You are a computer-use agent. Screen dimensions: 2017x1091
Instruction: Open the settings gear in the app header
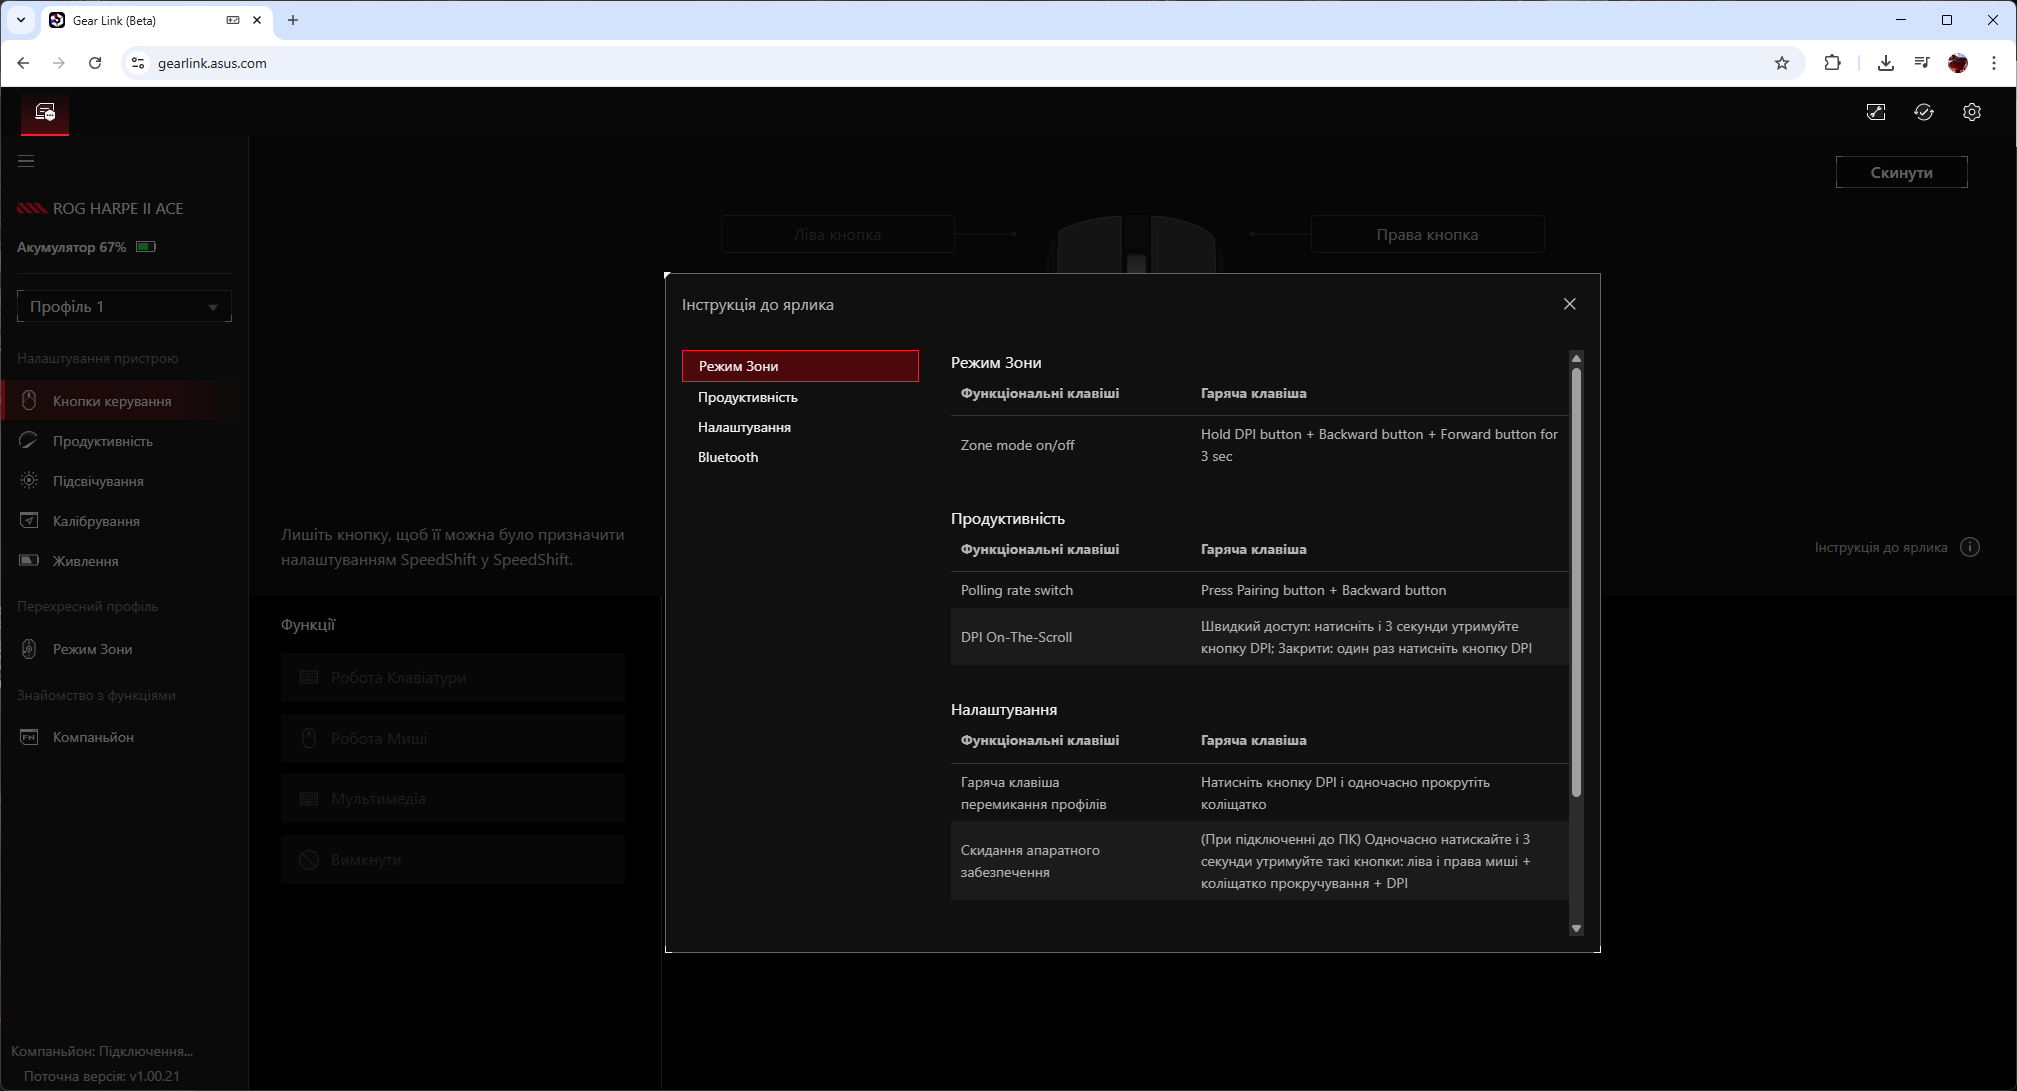(1971, 112)
